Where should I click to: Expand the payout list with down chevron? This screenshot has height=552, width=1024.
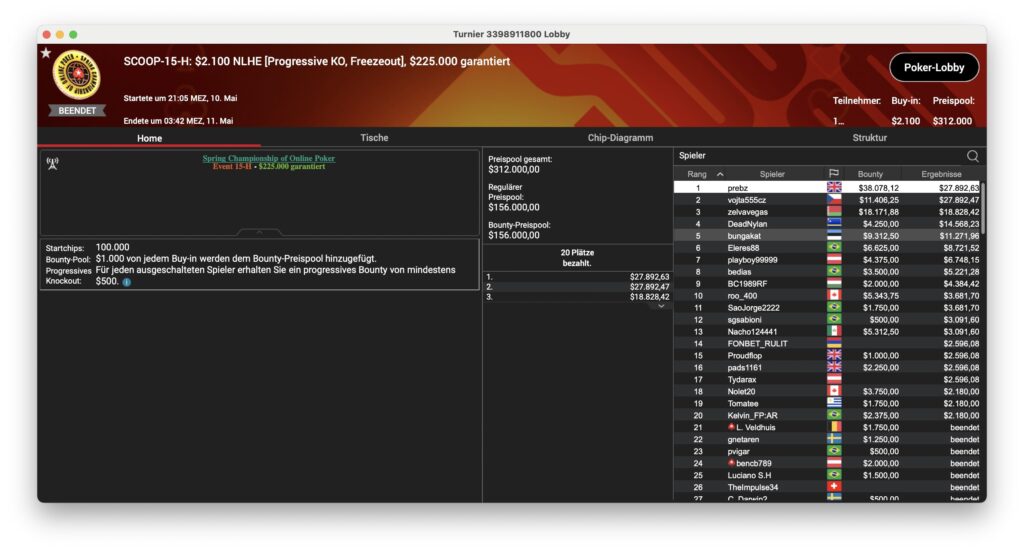660,306
